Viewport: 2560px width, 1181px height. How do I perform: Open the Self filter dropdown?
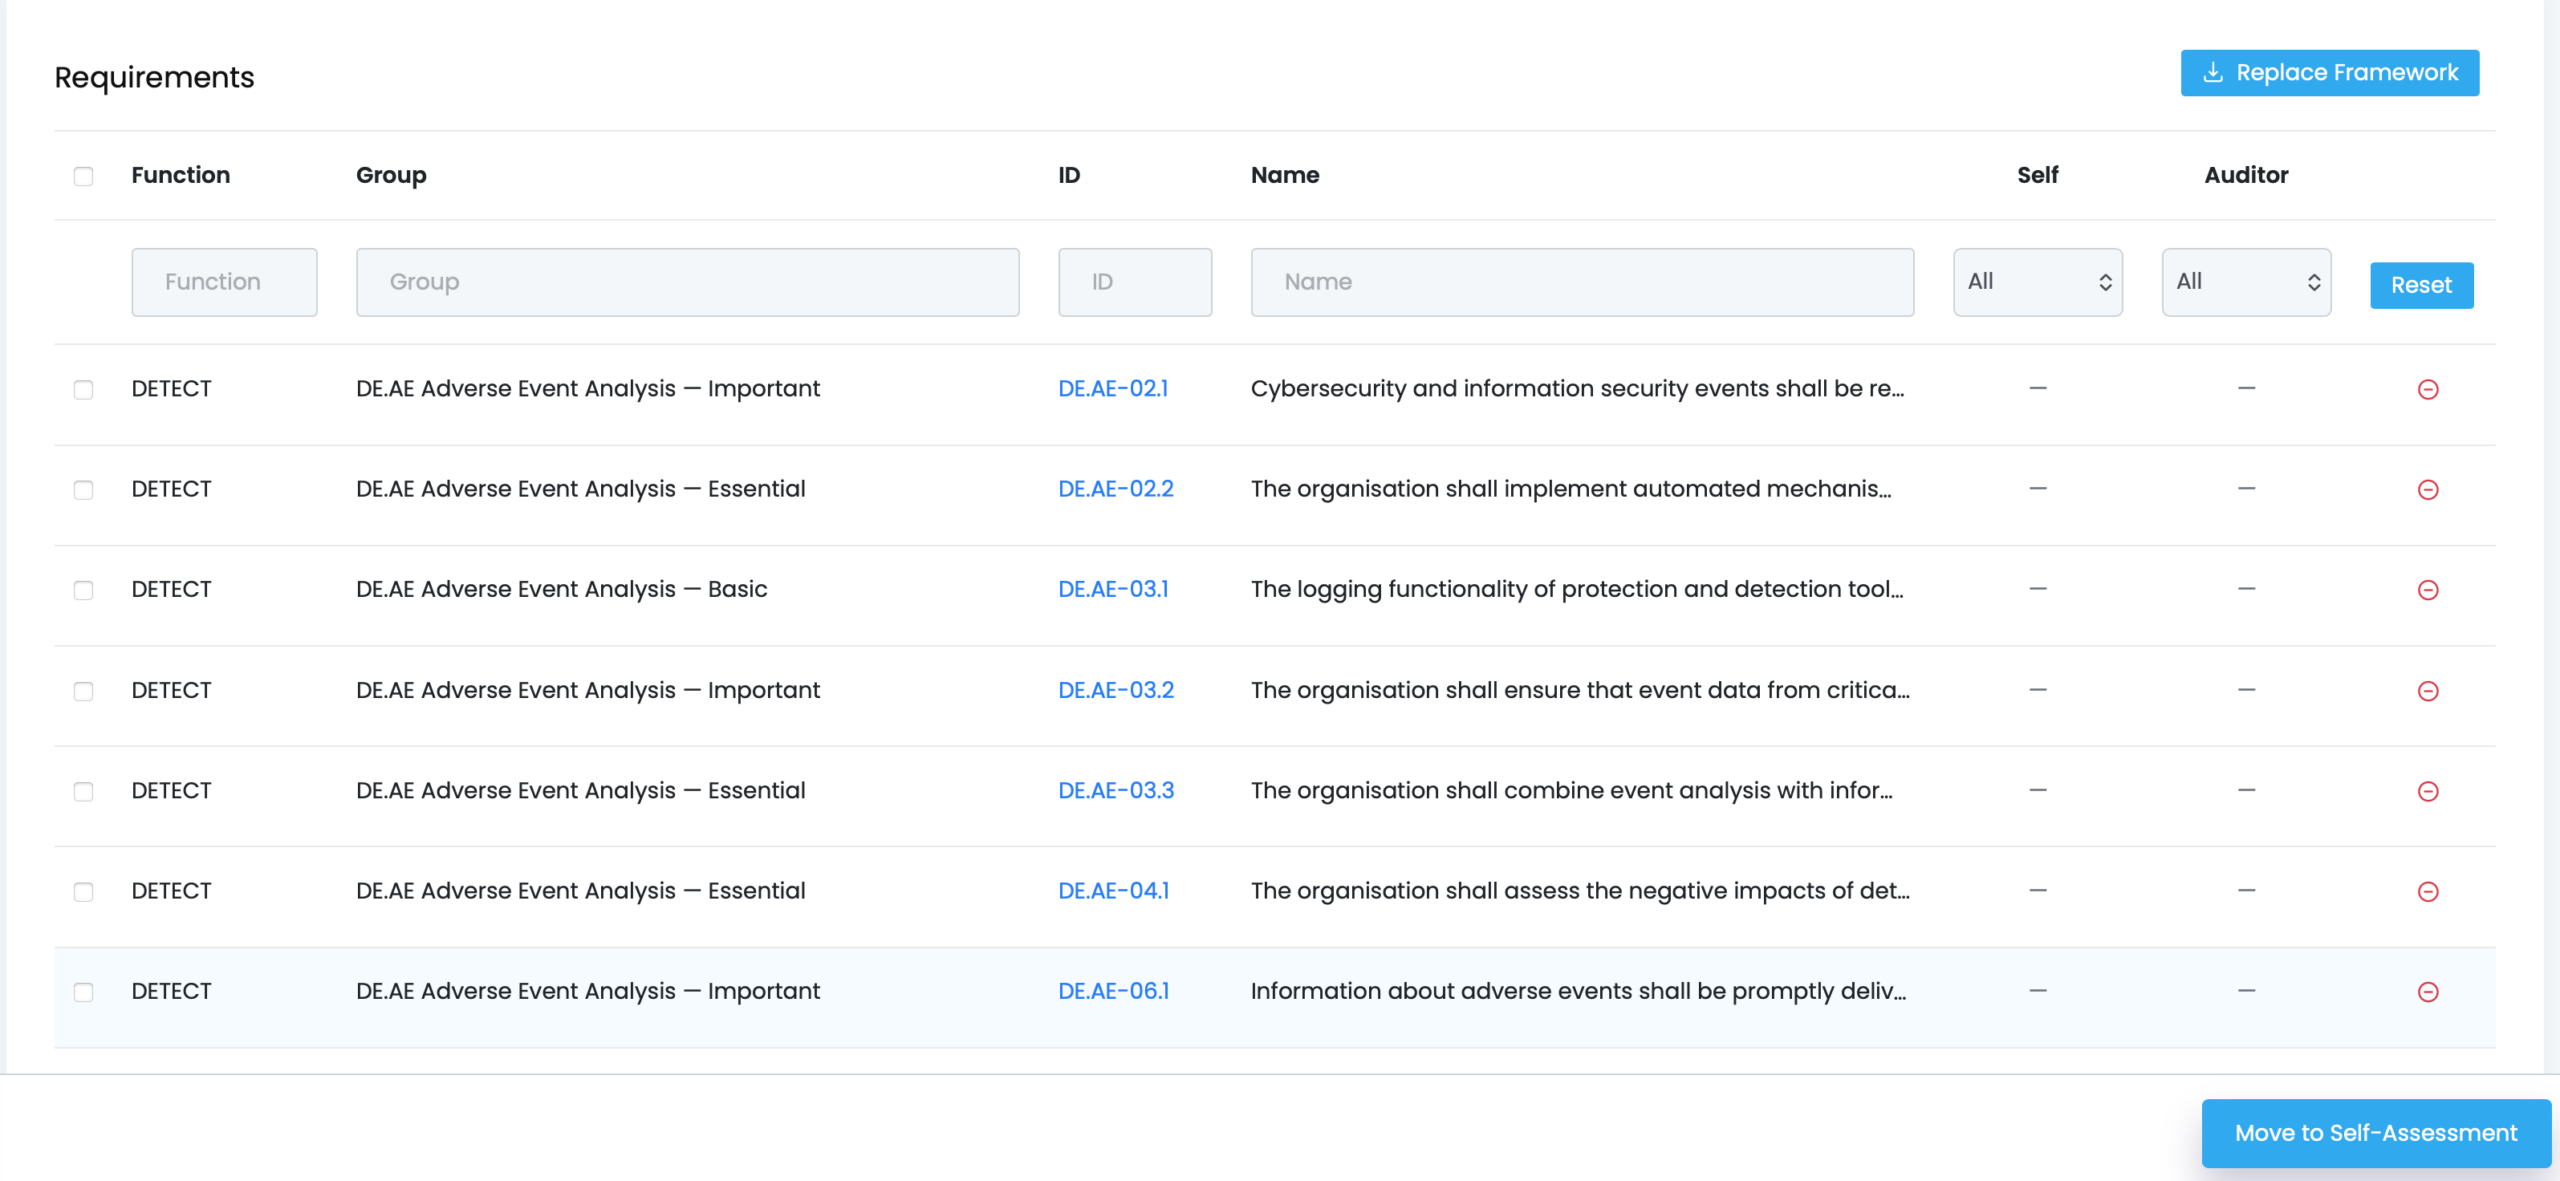coord(2037,282)
